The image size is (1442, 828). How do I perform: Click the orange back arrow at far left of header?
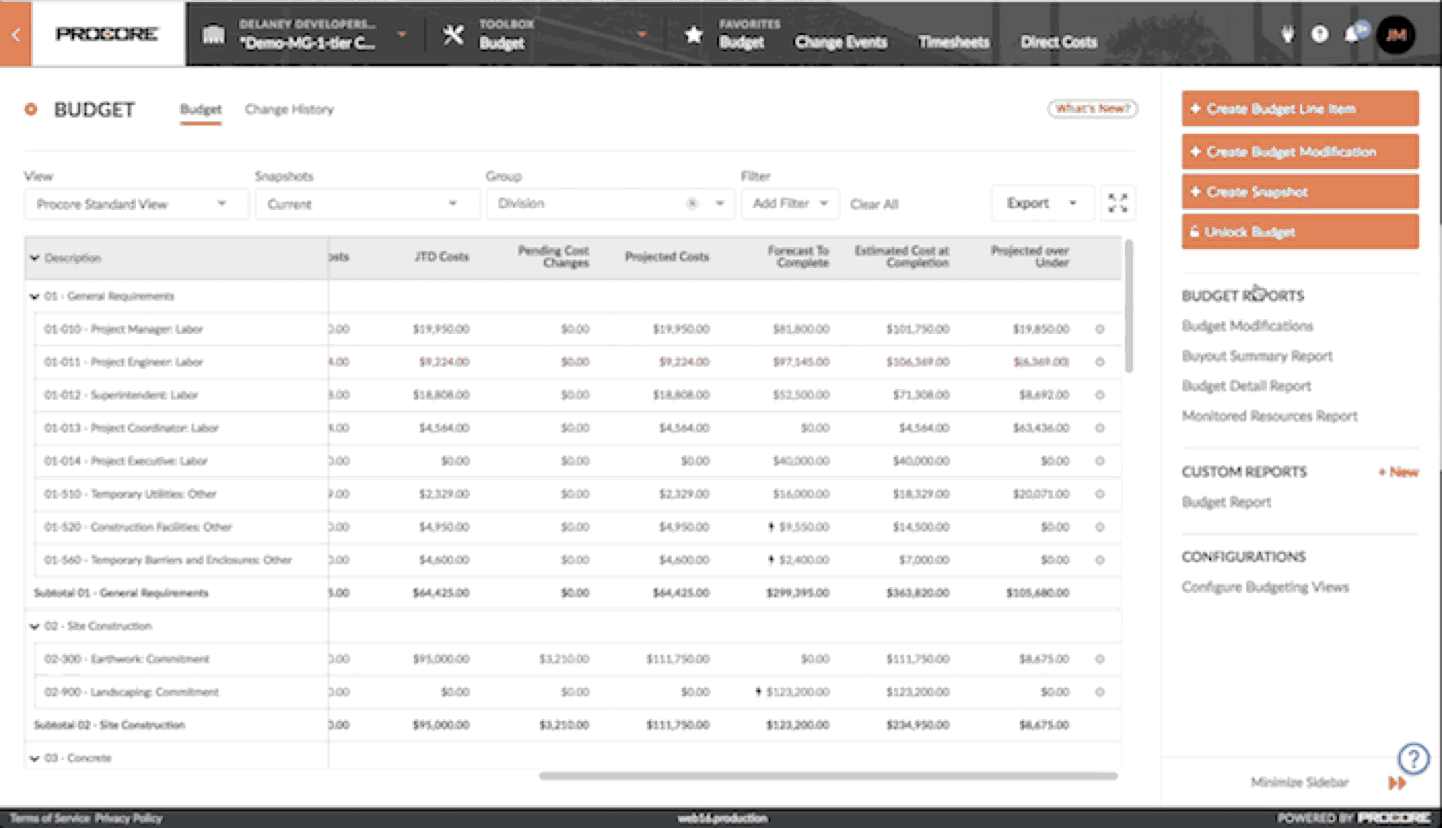[x=15, y=34]
